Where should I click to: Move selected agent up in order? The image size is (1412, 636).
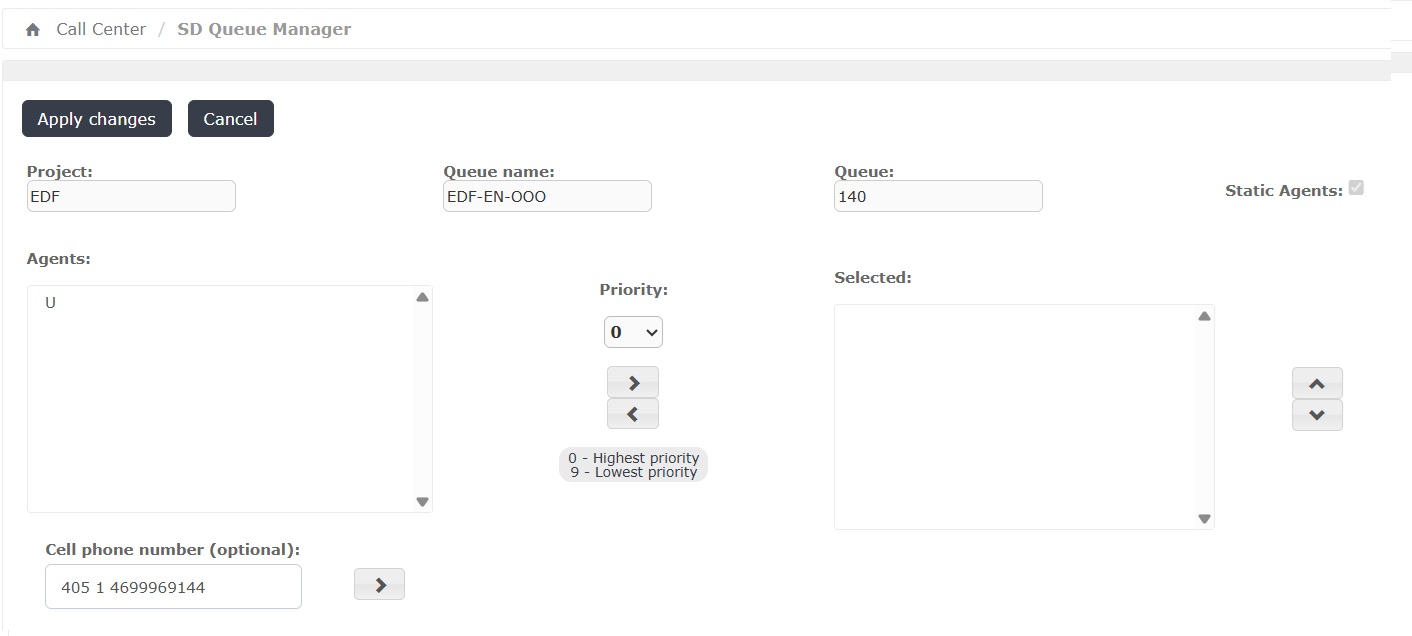tap(1317, 383)
